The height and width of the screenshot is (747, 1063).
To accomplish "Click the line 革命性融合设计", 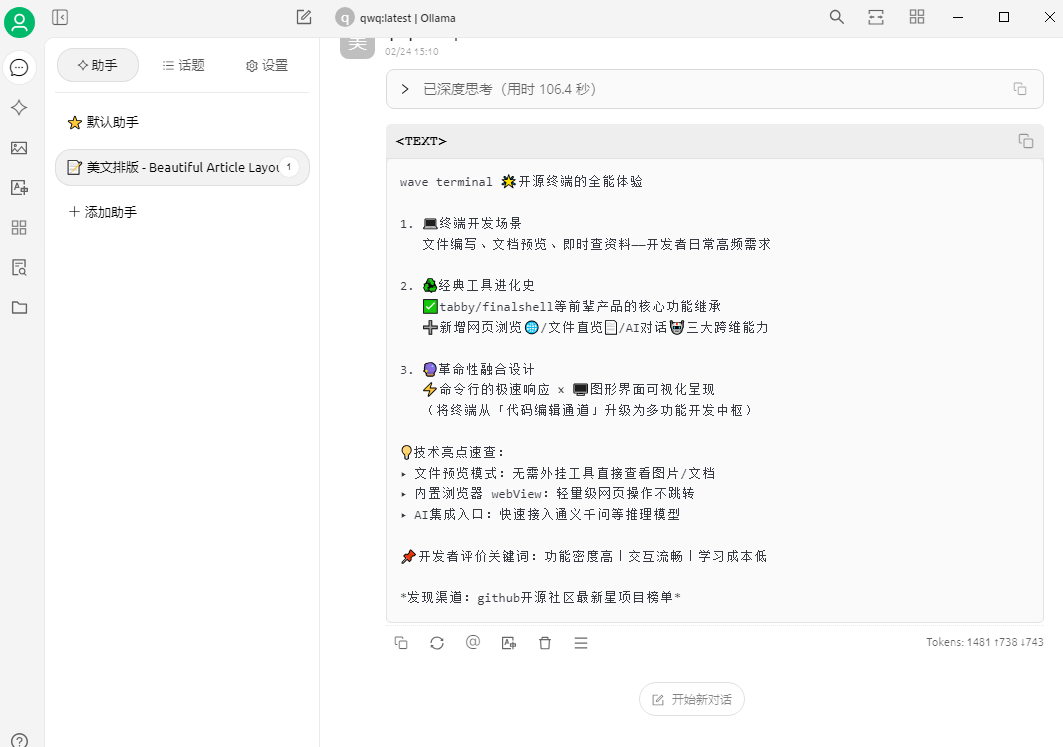I will point(467,369).
